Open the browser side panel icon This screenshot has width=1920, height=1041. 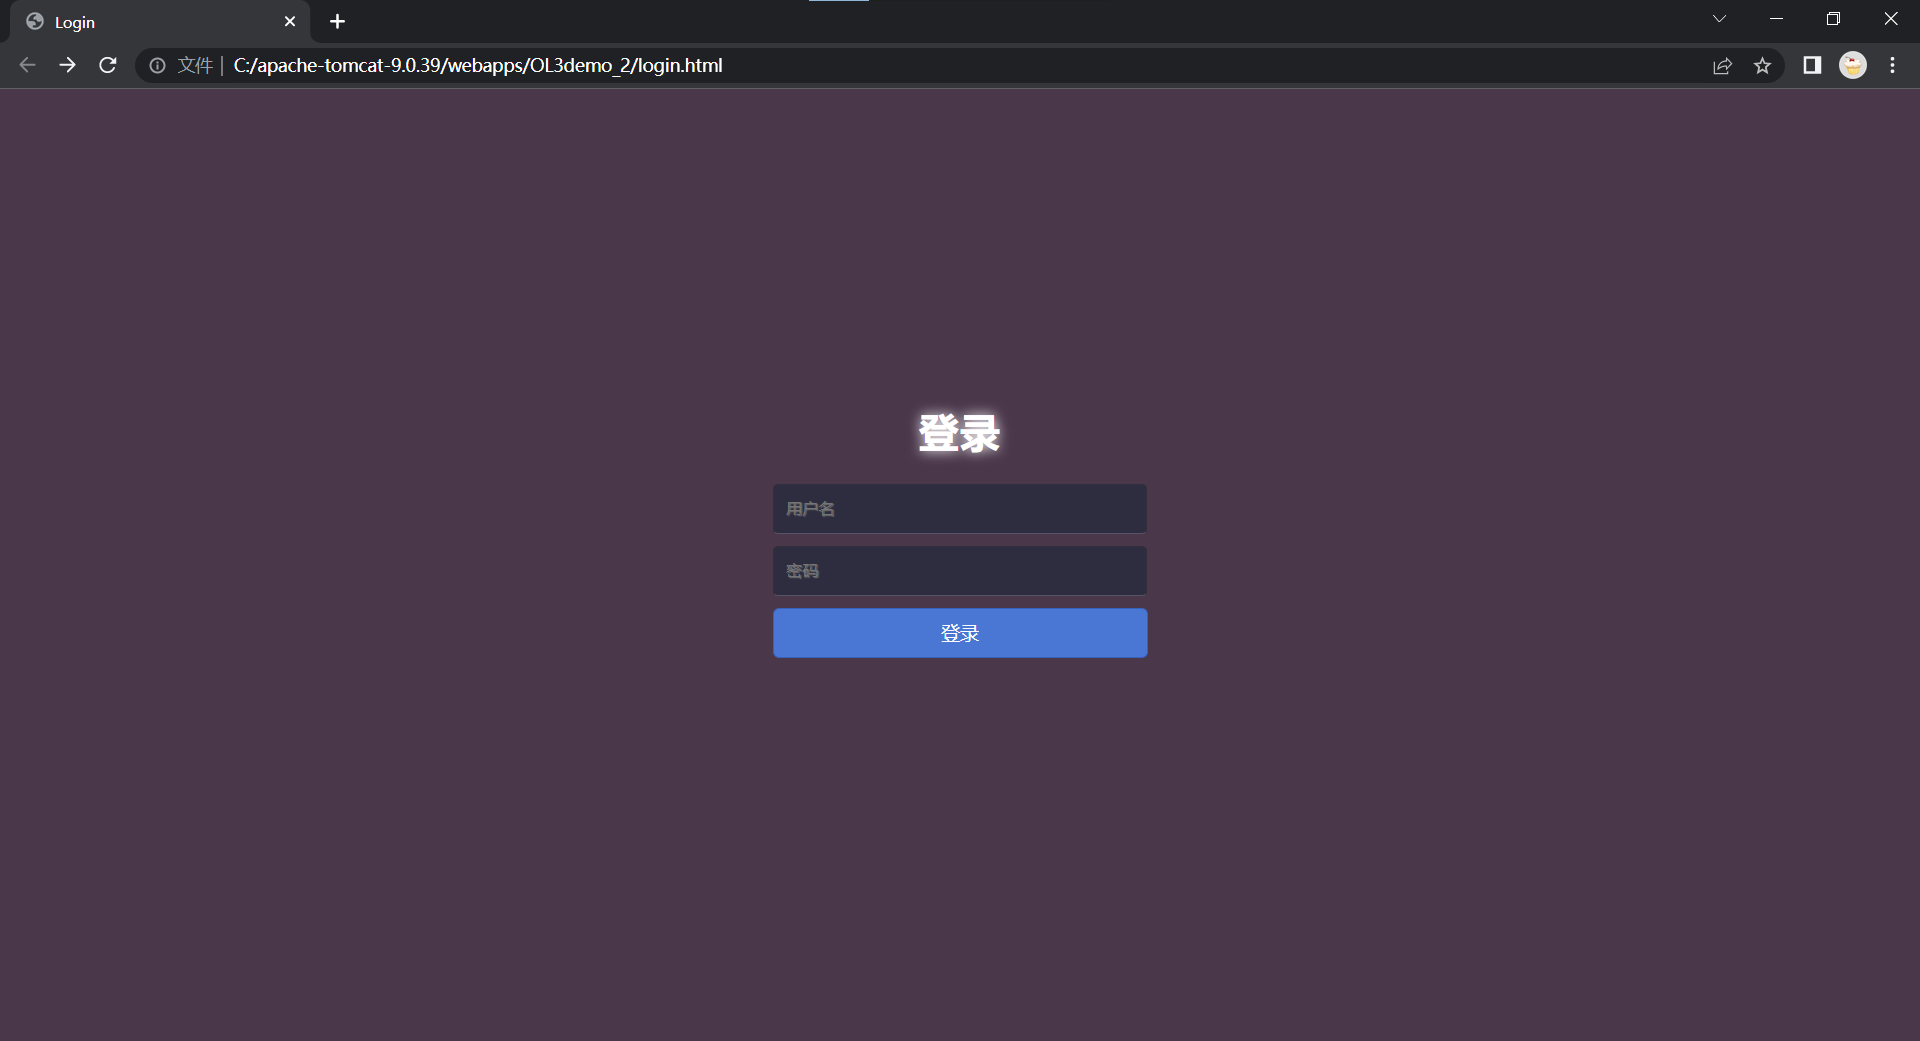pos(1811,65)
